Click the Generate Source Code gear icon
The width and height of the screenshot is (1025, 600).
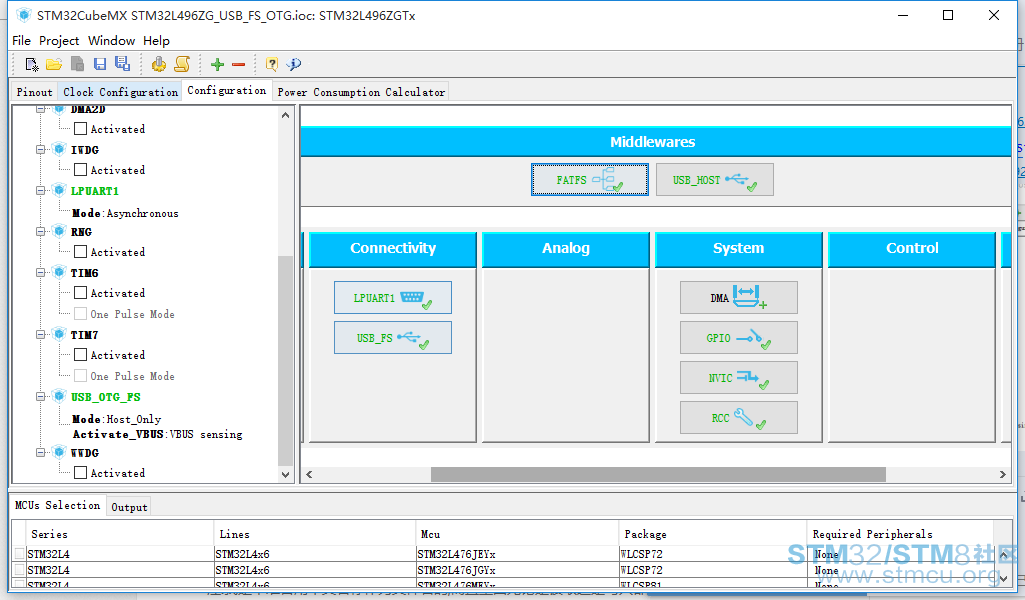tap(158, 64)
